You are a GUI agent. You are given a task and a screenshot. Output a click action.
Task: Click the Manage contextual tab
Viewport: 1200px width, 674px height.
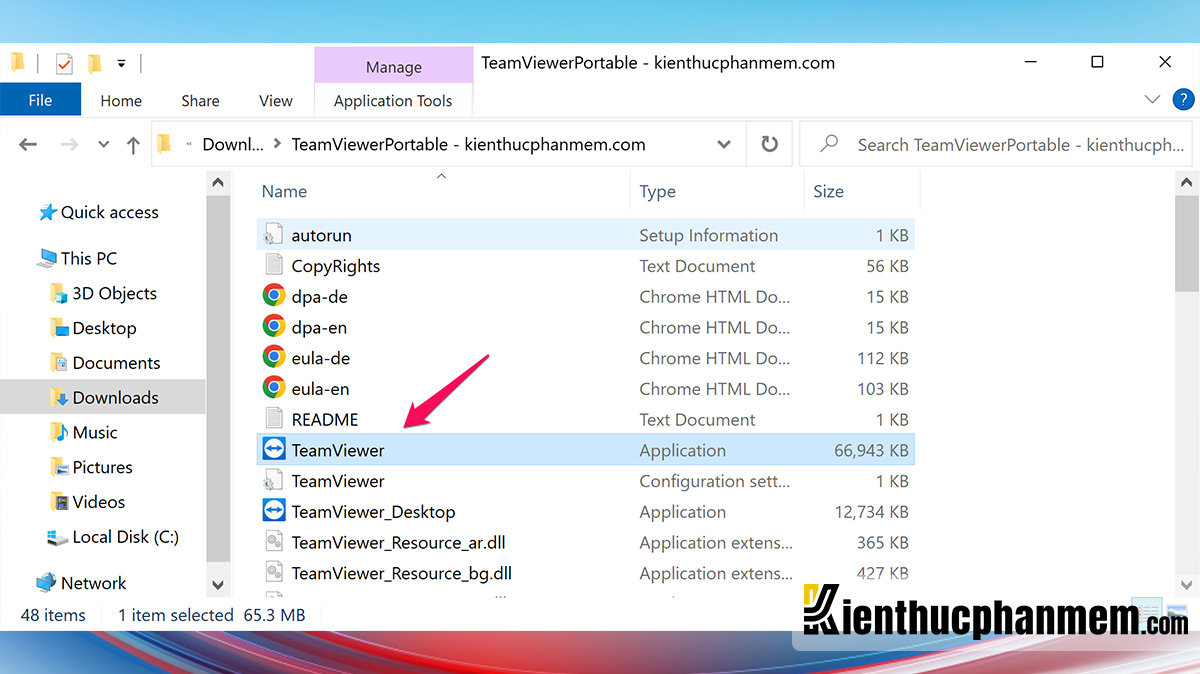click(394, 67)
